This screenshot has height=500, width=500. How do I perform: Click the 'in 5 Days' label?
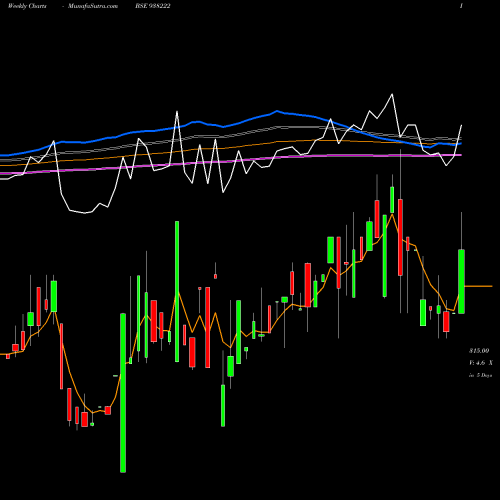pos(480,375)
